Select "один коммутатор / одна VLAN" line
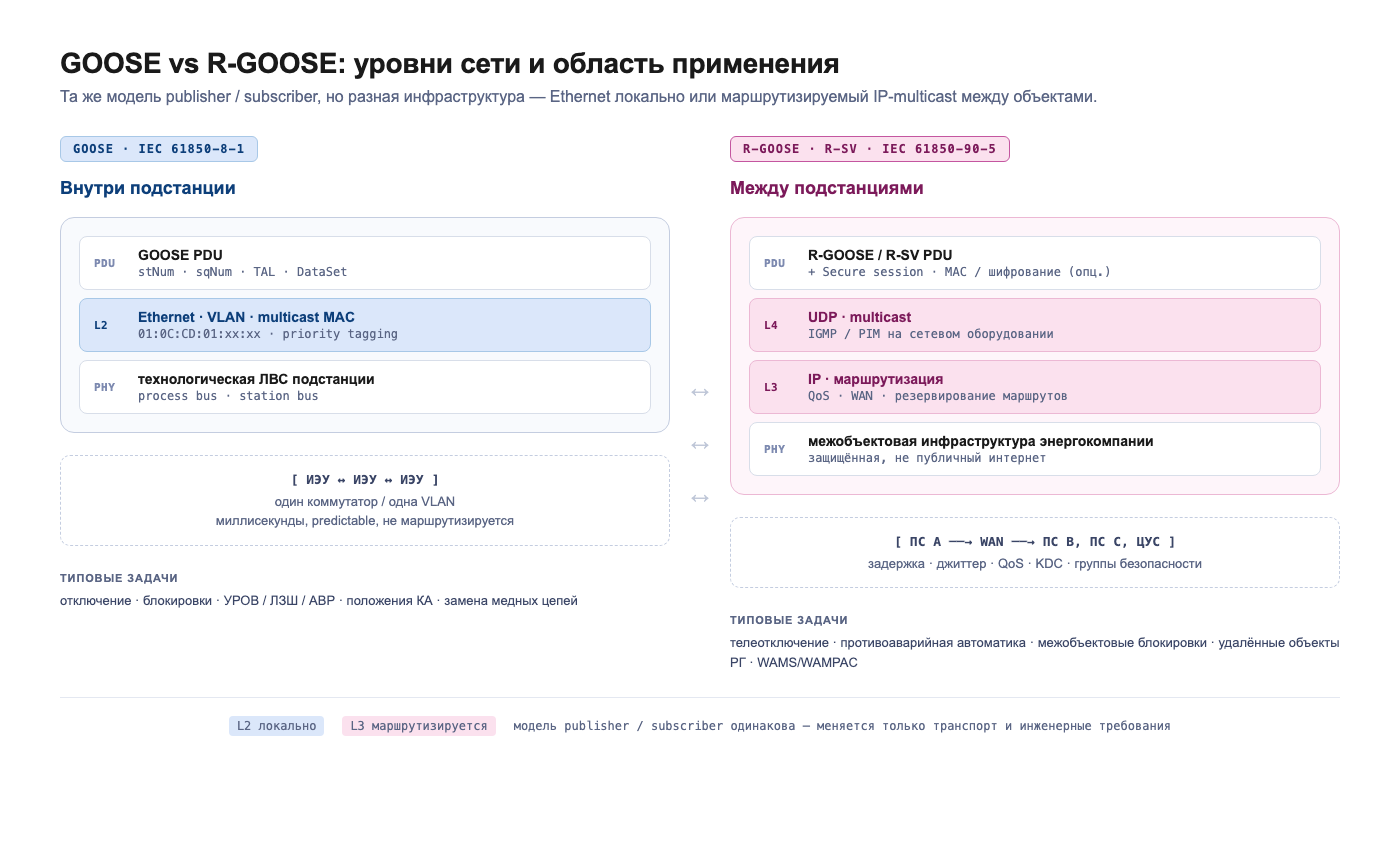1400x860 pixels. tap(365, 501)
